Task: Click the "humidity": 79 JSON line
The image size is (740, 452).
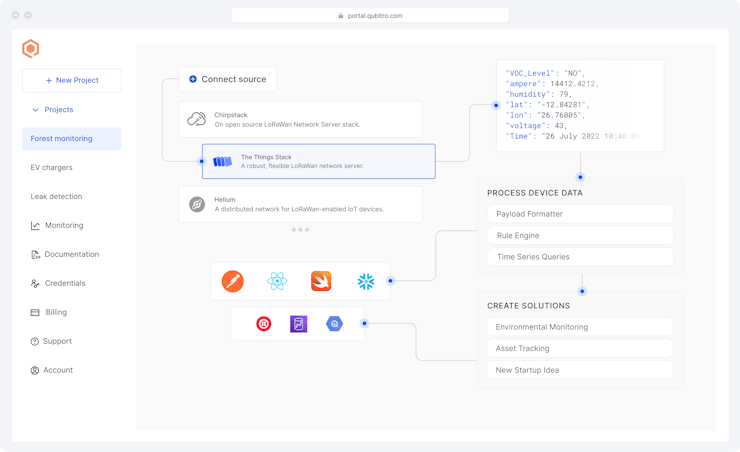Action: [x=538, y=94]
